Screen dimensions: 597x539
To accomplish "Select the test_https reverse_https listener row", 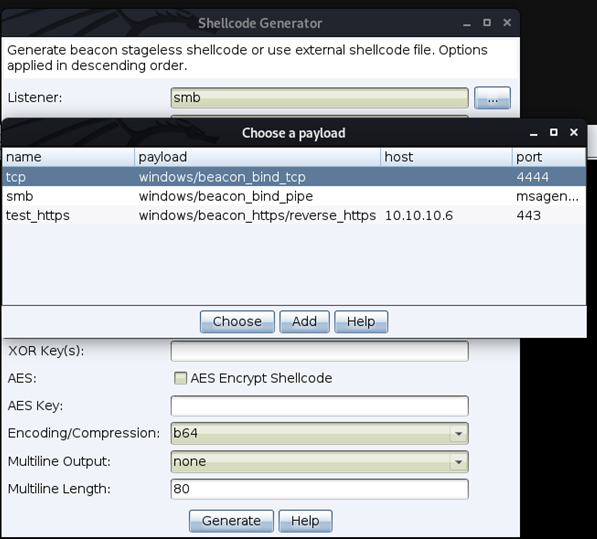I will pyautogui.click(x=294, y=215).
